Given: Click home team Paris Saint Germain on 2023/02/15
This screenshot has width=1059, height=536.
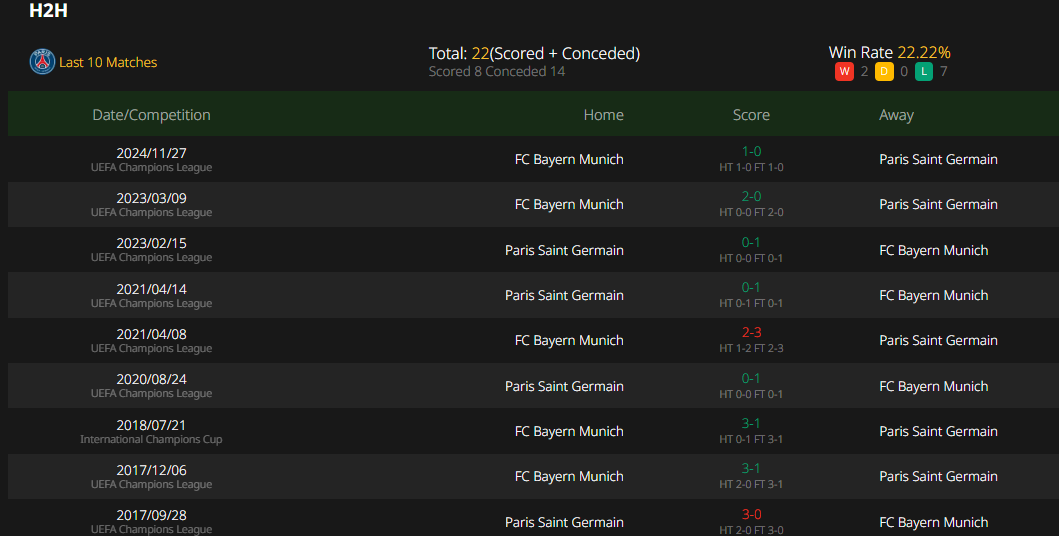Looking at the screenshot, I should tap(564, 250).
